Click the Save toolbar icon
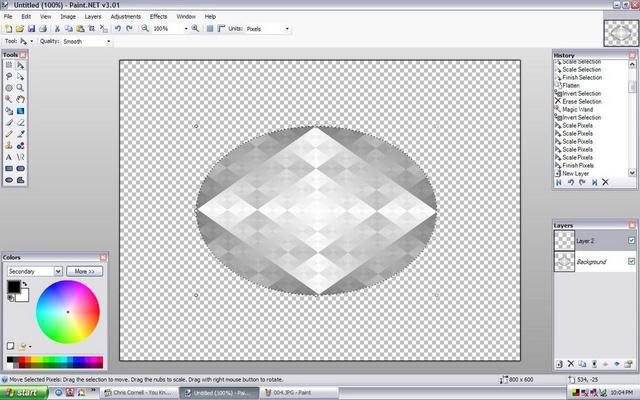Viewport: 640px width, 400px height. 31,29
